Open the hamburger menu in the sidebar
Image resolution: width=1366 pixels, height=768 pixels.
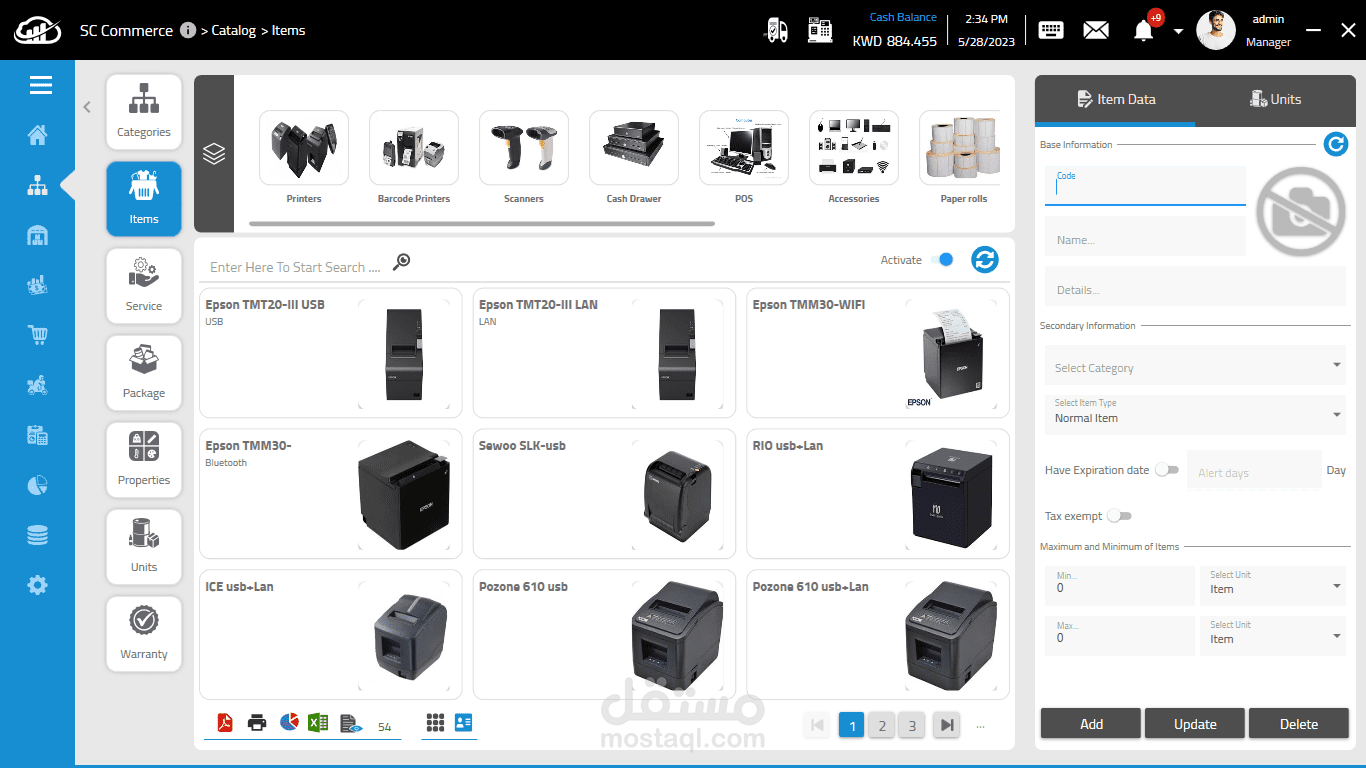pyautogui.click(x=41, y=85)
